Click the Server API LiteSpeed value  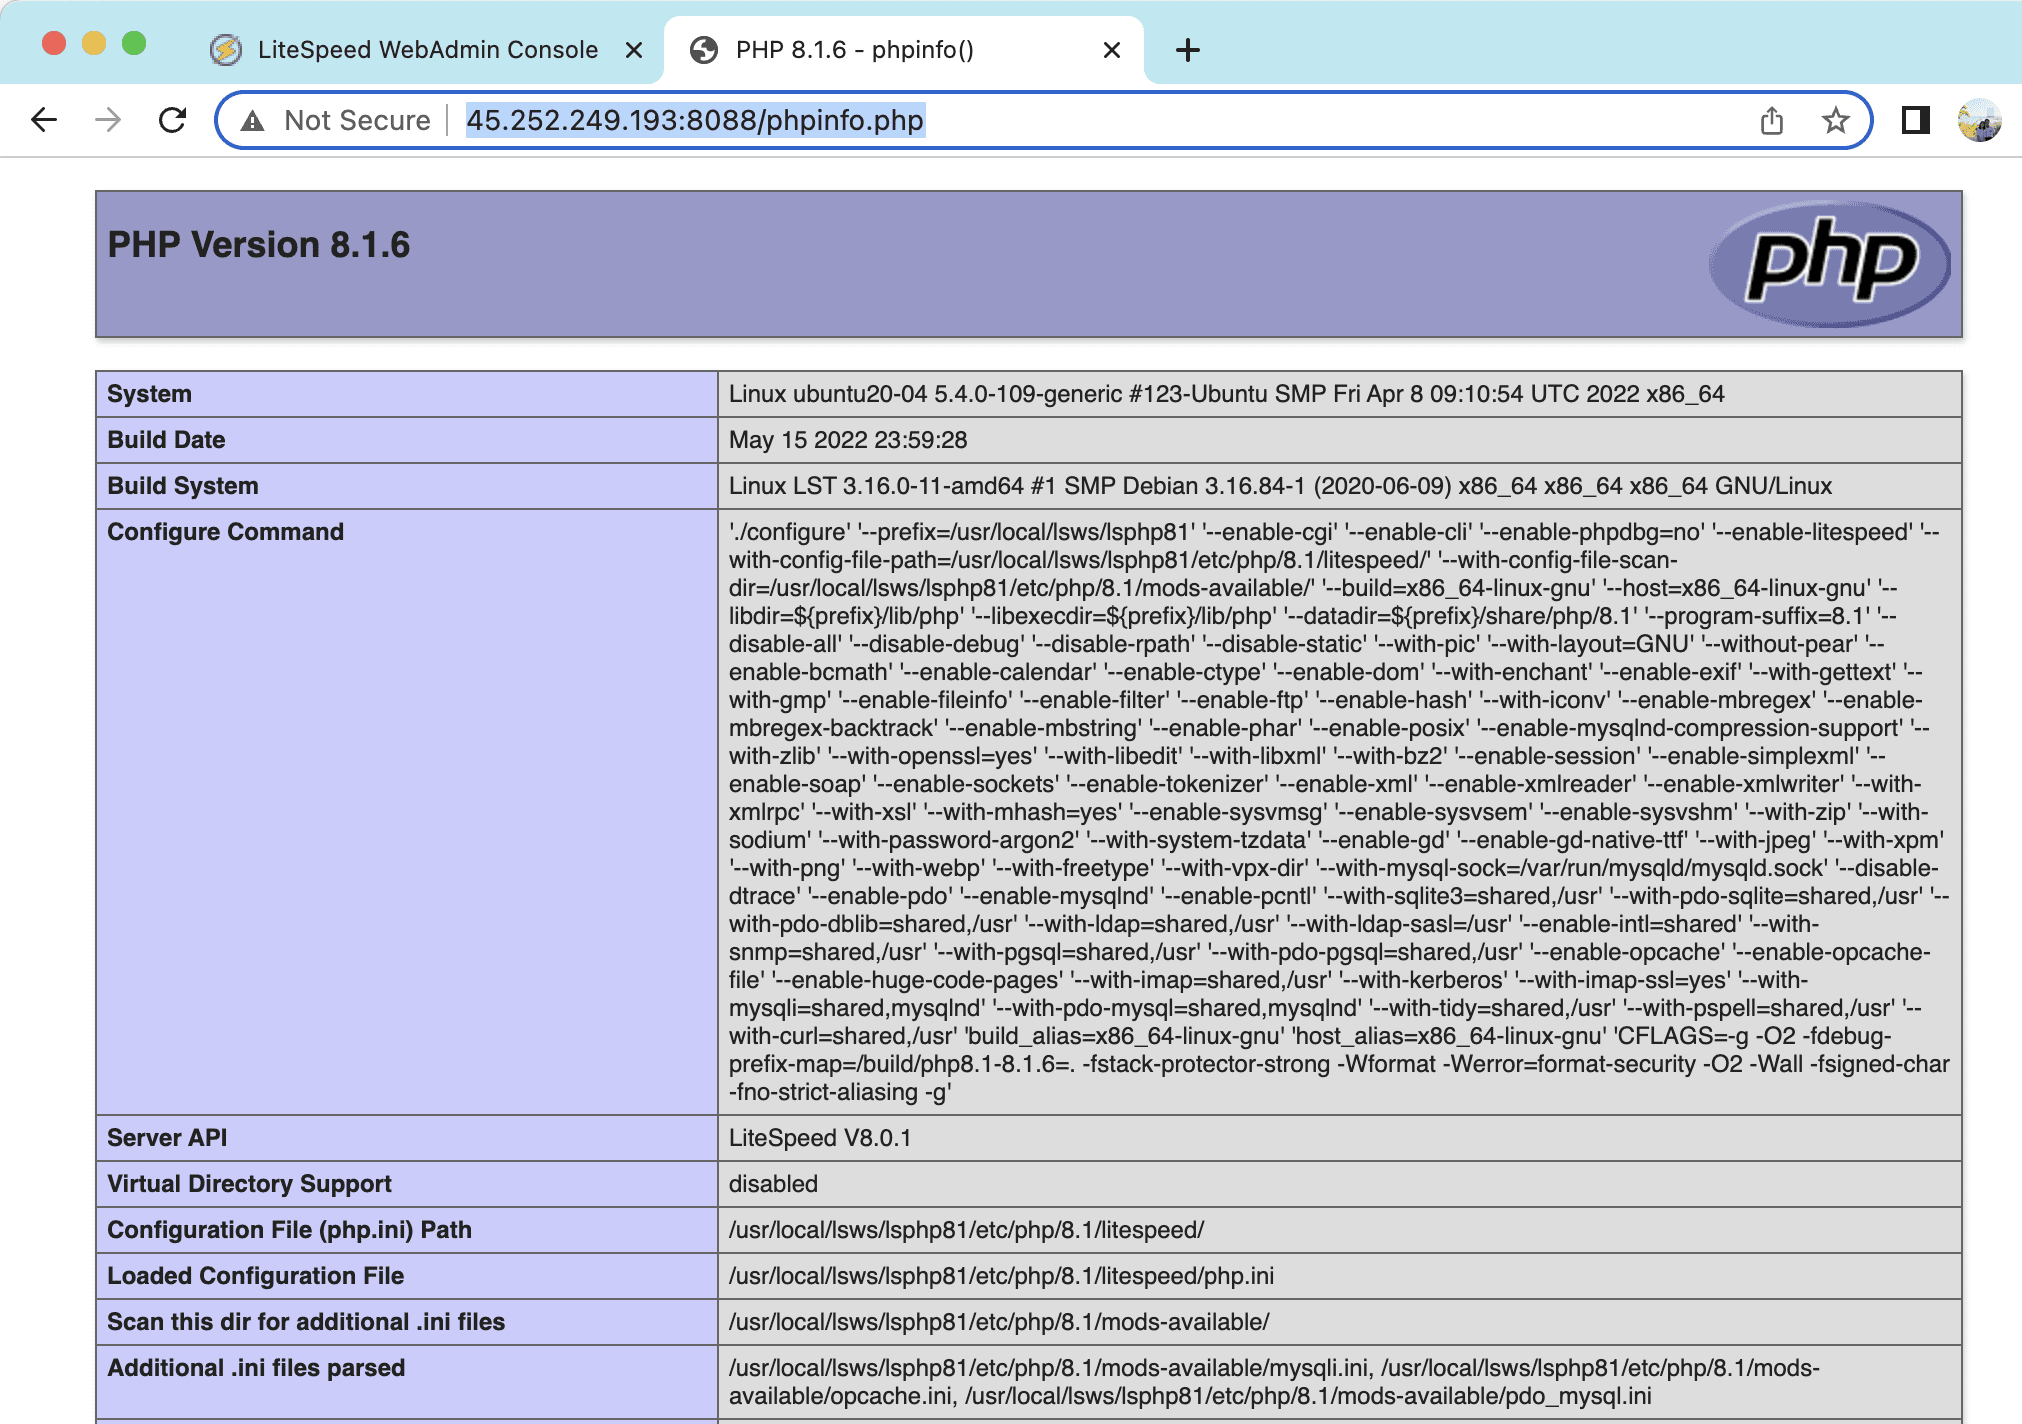[819, 1138]
